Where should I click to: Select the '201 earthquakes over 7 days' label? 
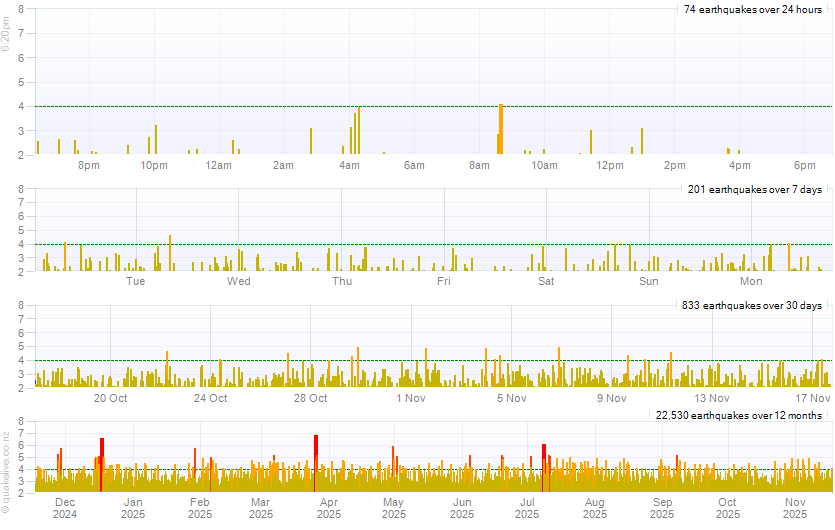pyautogui.click(x=755, y=189)
